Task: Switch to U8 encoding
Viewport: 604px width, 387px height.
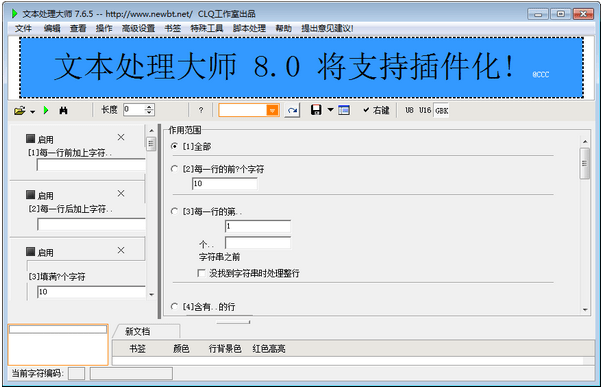Action: click(409, 110)
